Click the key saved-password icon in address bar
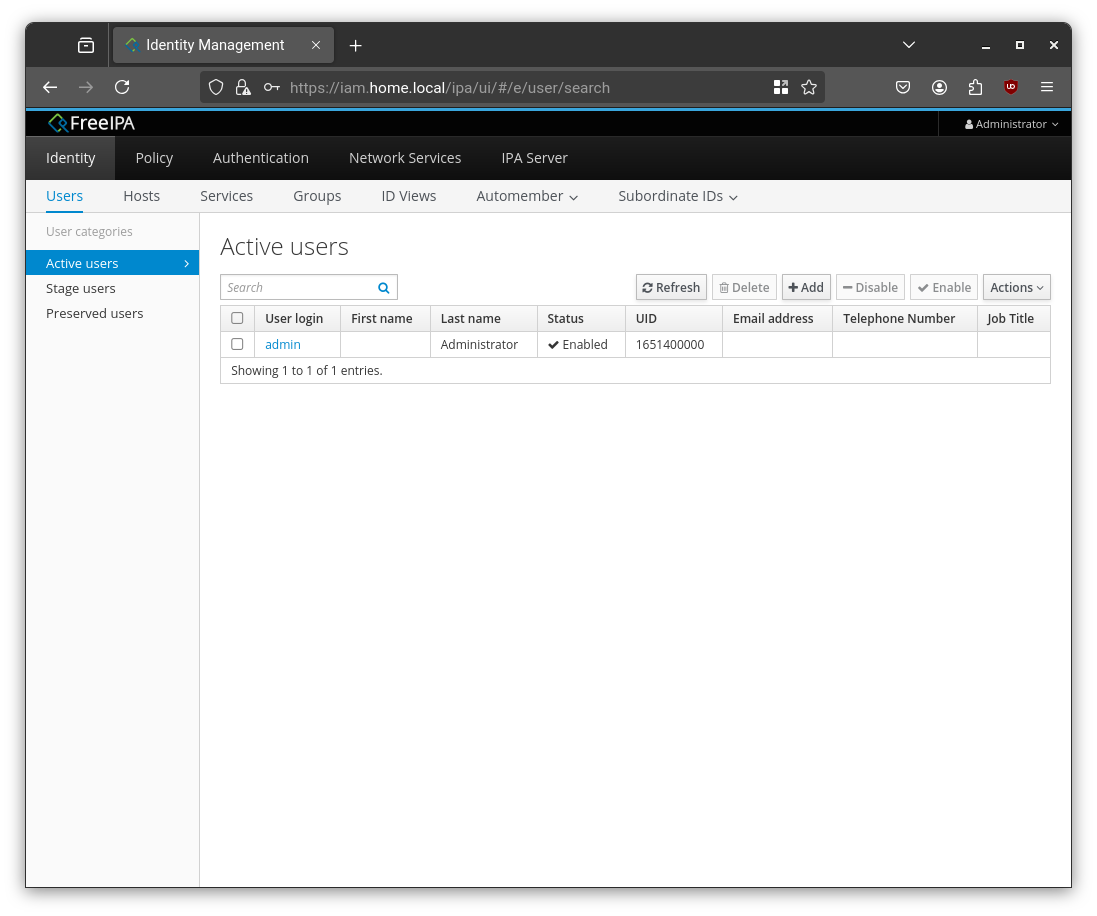This screenshot has width=1097, height=916. pos(271,87)
